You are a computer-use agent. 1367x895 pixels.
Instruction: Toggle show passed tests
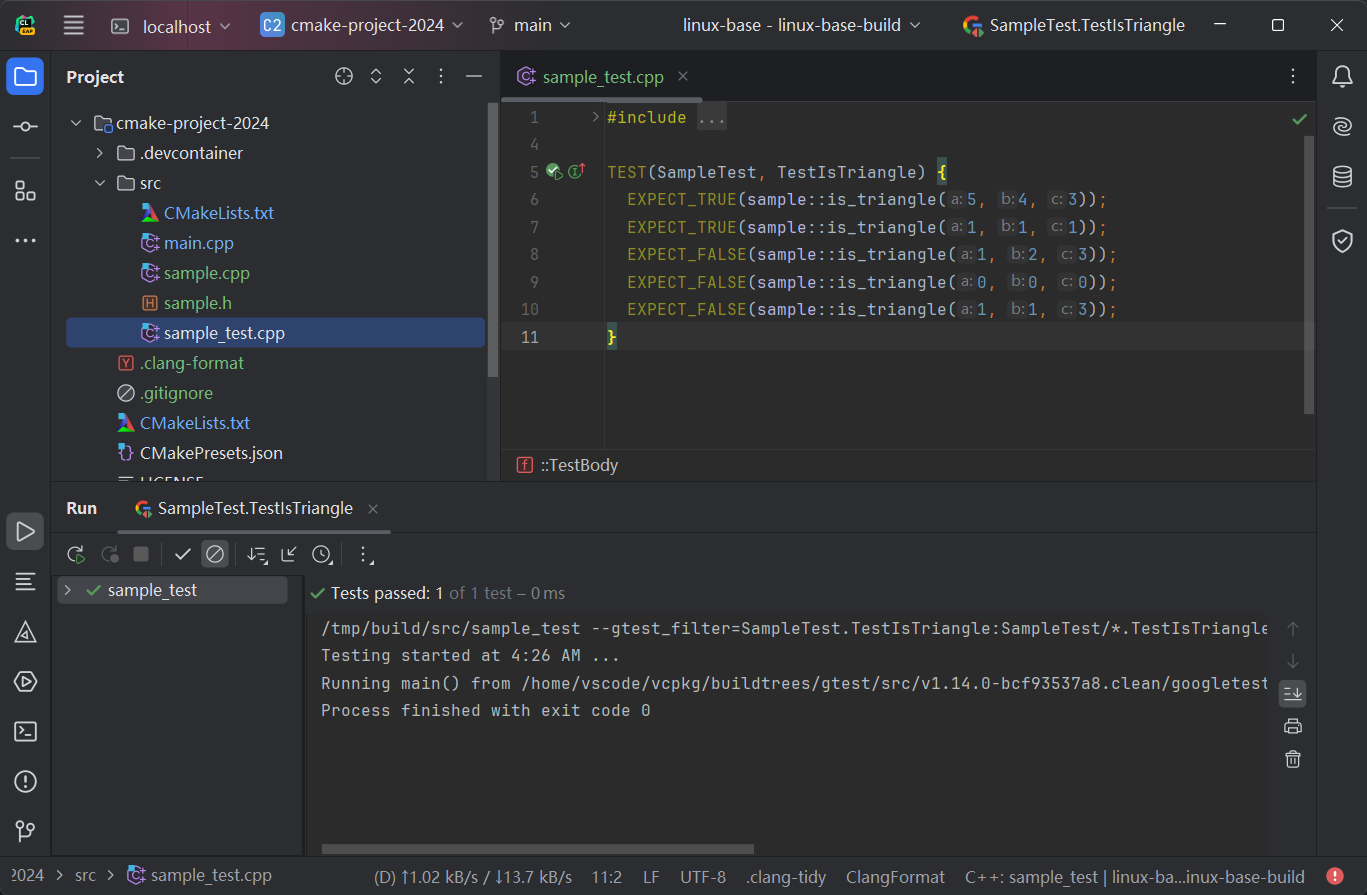tap(182, 554)
